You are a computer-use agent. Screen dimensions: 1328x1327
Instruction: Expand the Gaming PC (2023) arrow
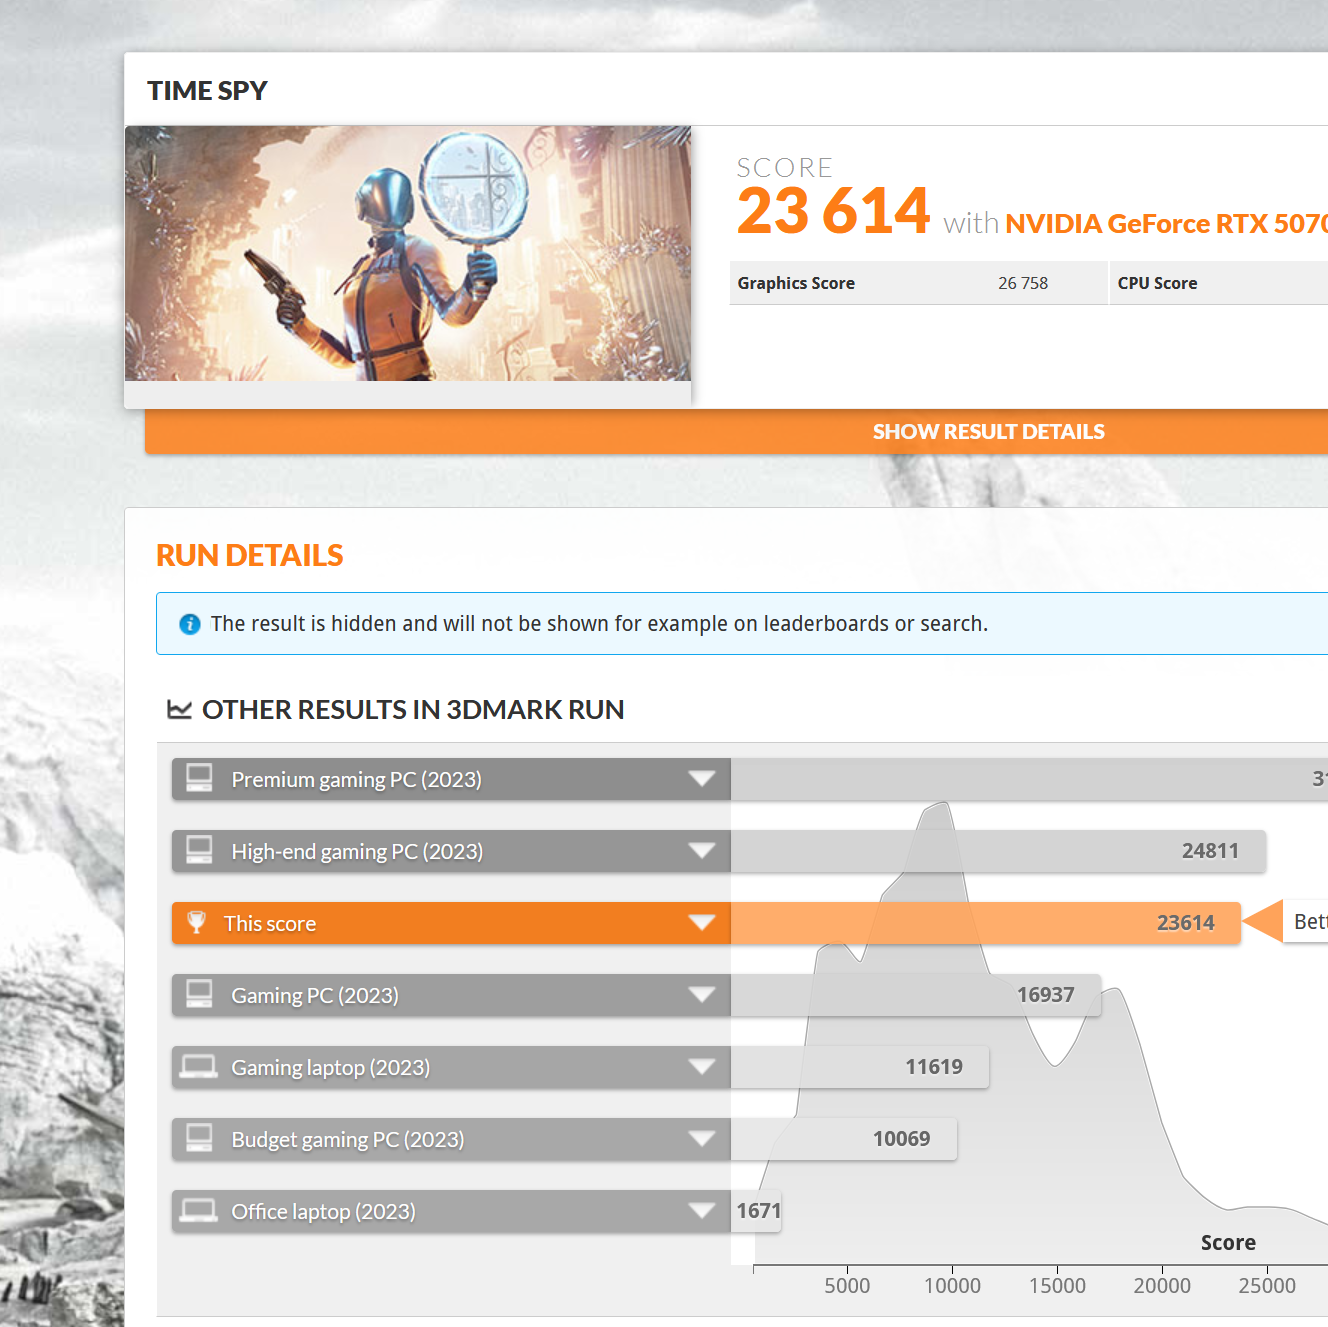click(702, 995)
